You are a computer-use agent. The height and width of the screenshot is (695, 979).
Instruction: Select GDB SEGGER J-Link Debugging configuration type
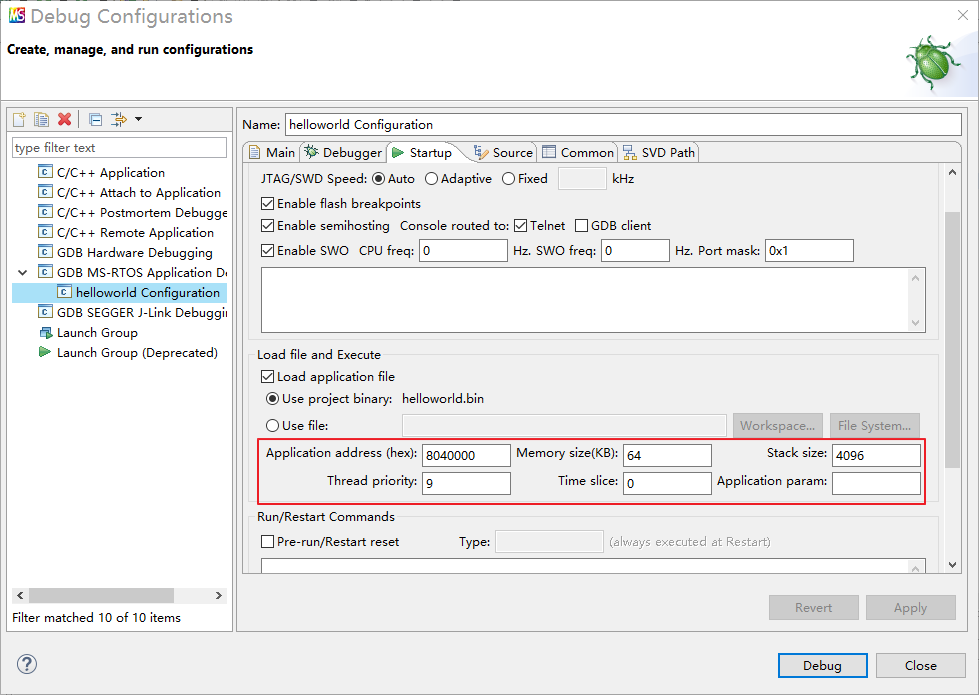pos(141,313)
